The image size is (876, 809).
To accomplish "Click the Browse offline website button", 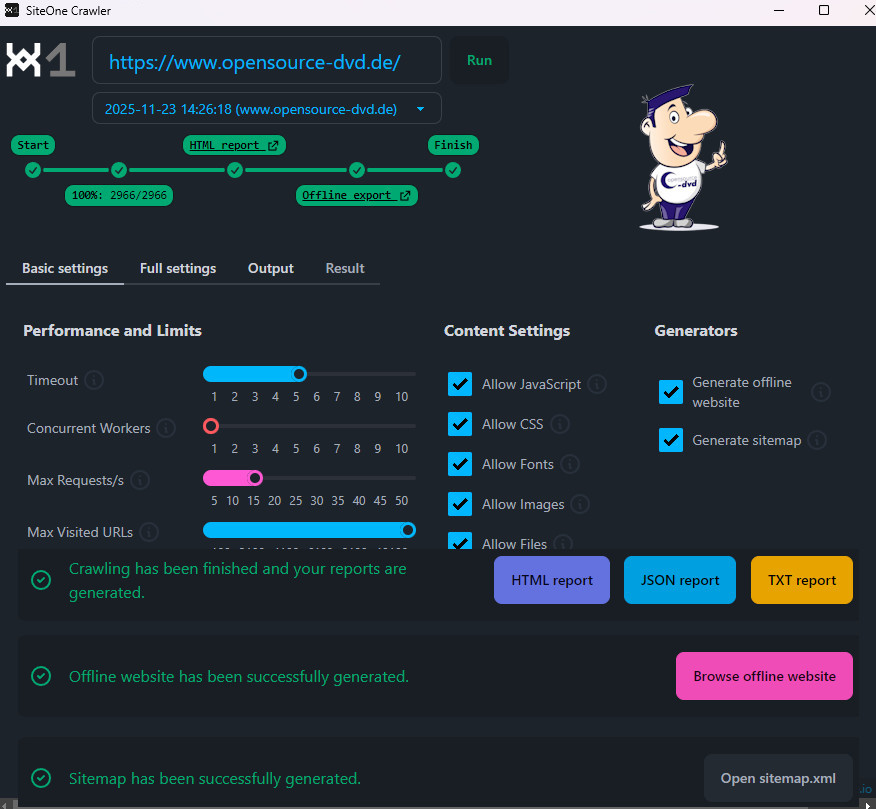I will (764, 676).
